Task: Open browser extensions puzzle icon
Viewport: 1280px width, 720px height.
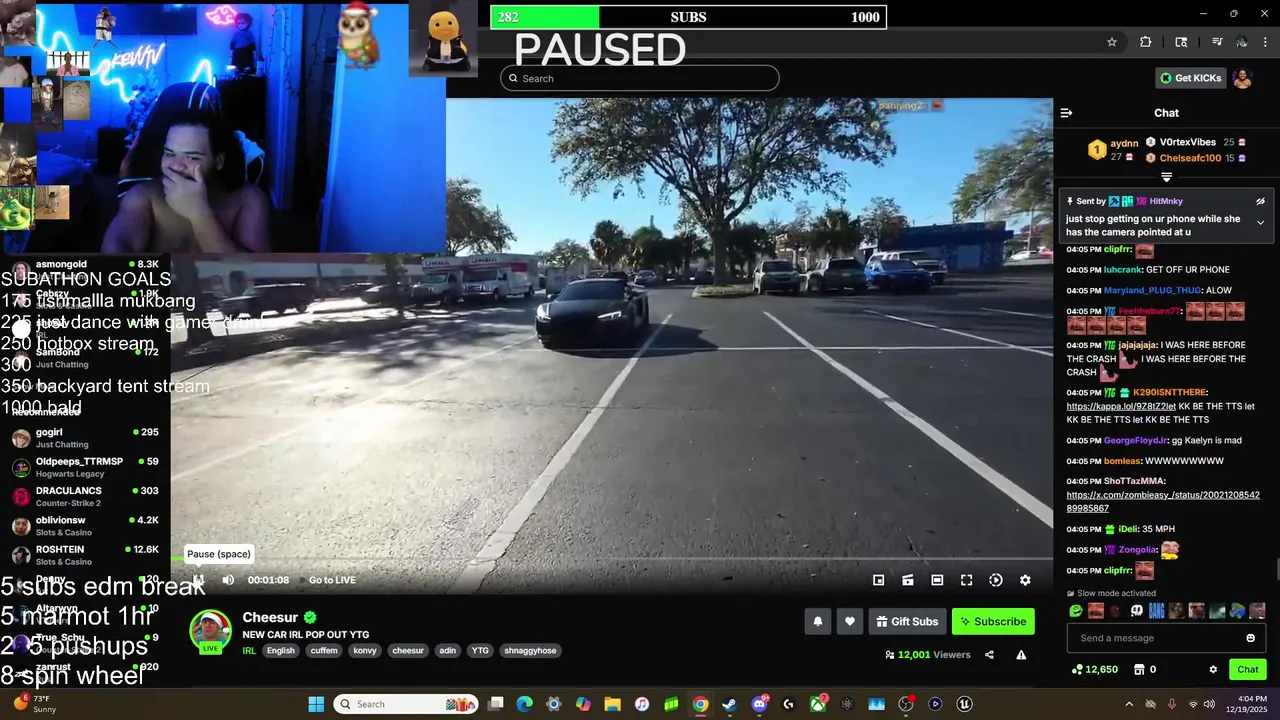Action: click(1146, 42)
